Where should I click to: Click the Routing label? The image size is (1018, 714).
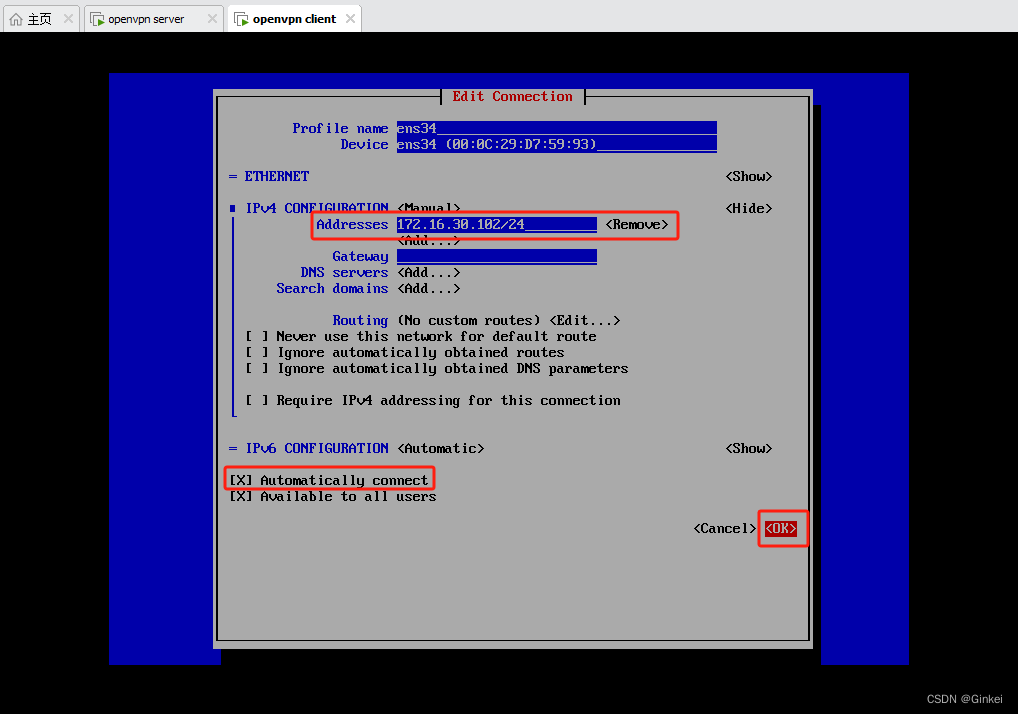pyautogui.click(x=360, y=321)
